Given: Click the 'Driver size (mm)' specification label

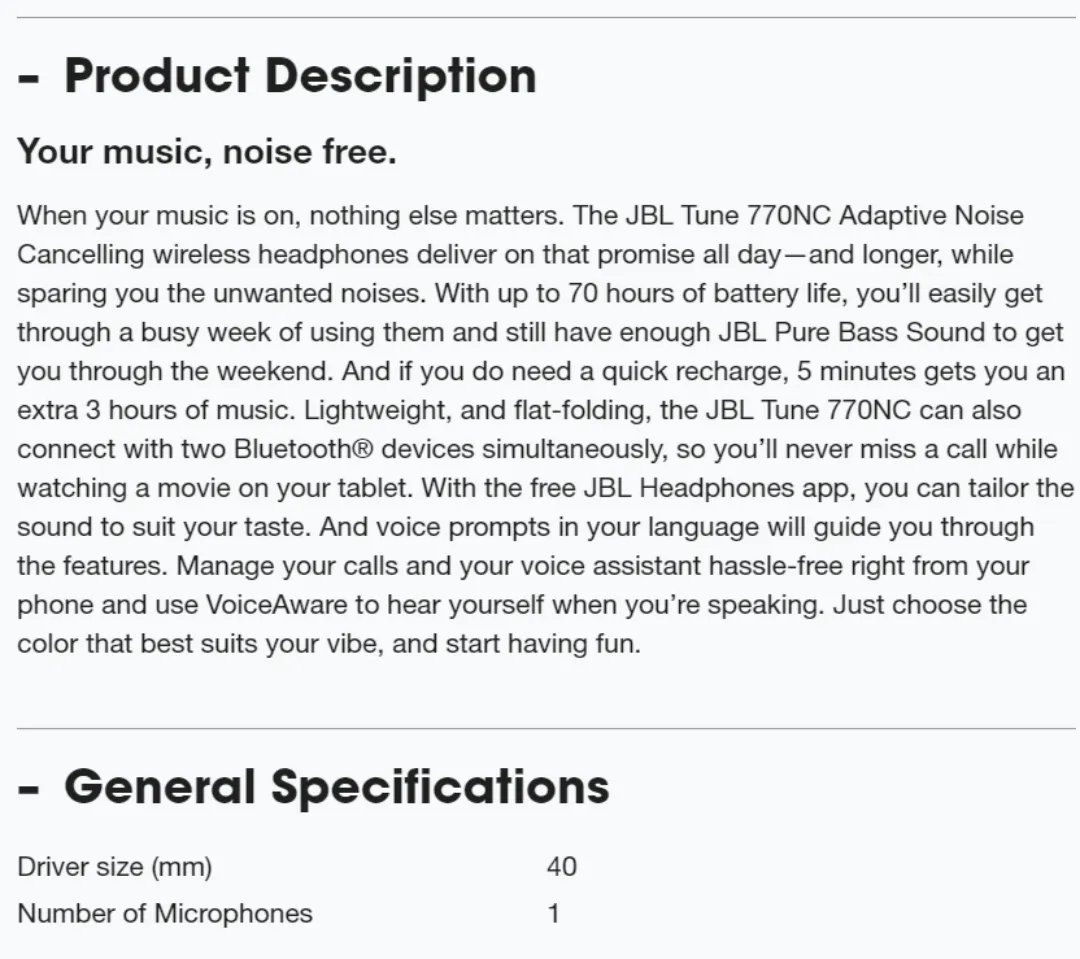Looking at the screenshot, I should click(114, 867).
